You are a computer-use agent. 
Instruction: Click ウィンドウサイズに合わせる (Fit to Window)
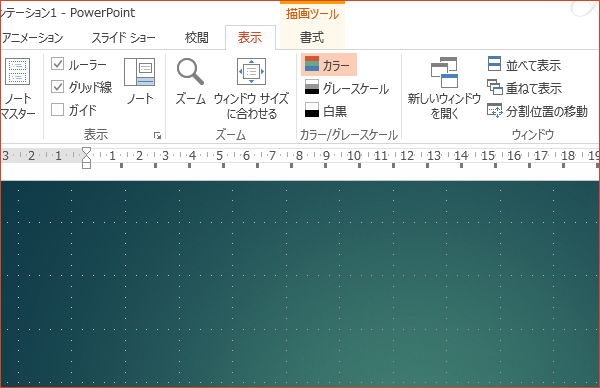point(251,89)
